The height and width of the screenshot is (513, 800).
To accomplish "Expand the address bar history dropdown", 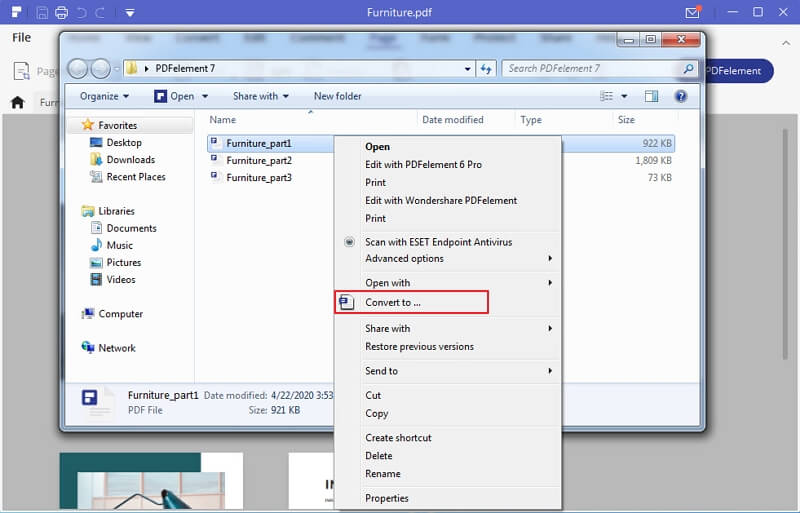I will tap(467, 69).
